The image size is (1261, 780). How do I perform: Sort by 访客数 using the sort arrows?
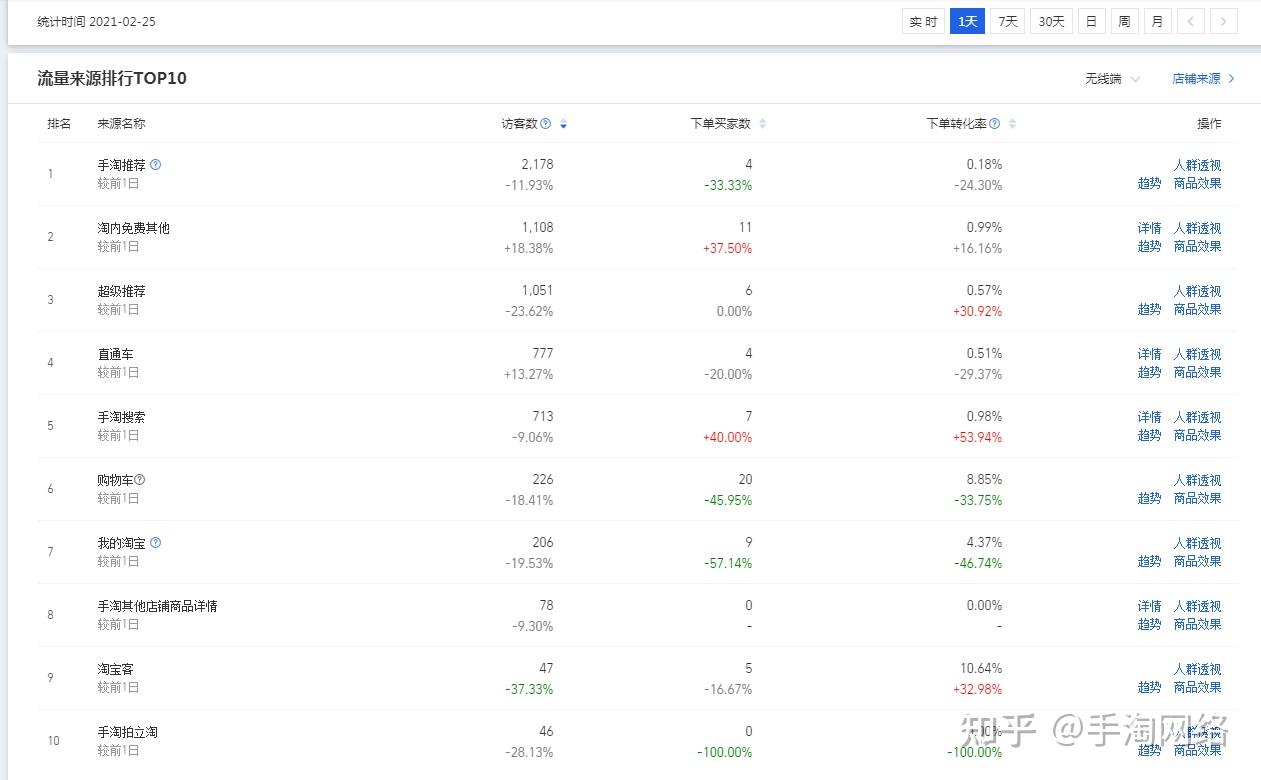tap(563, 124)
